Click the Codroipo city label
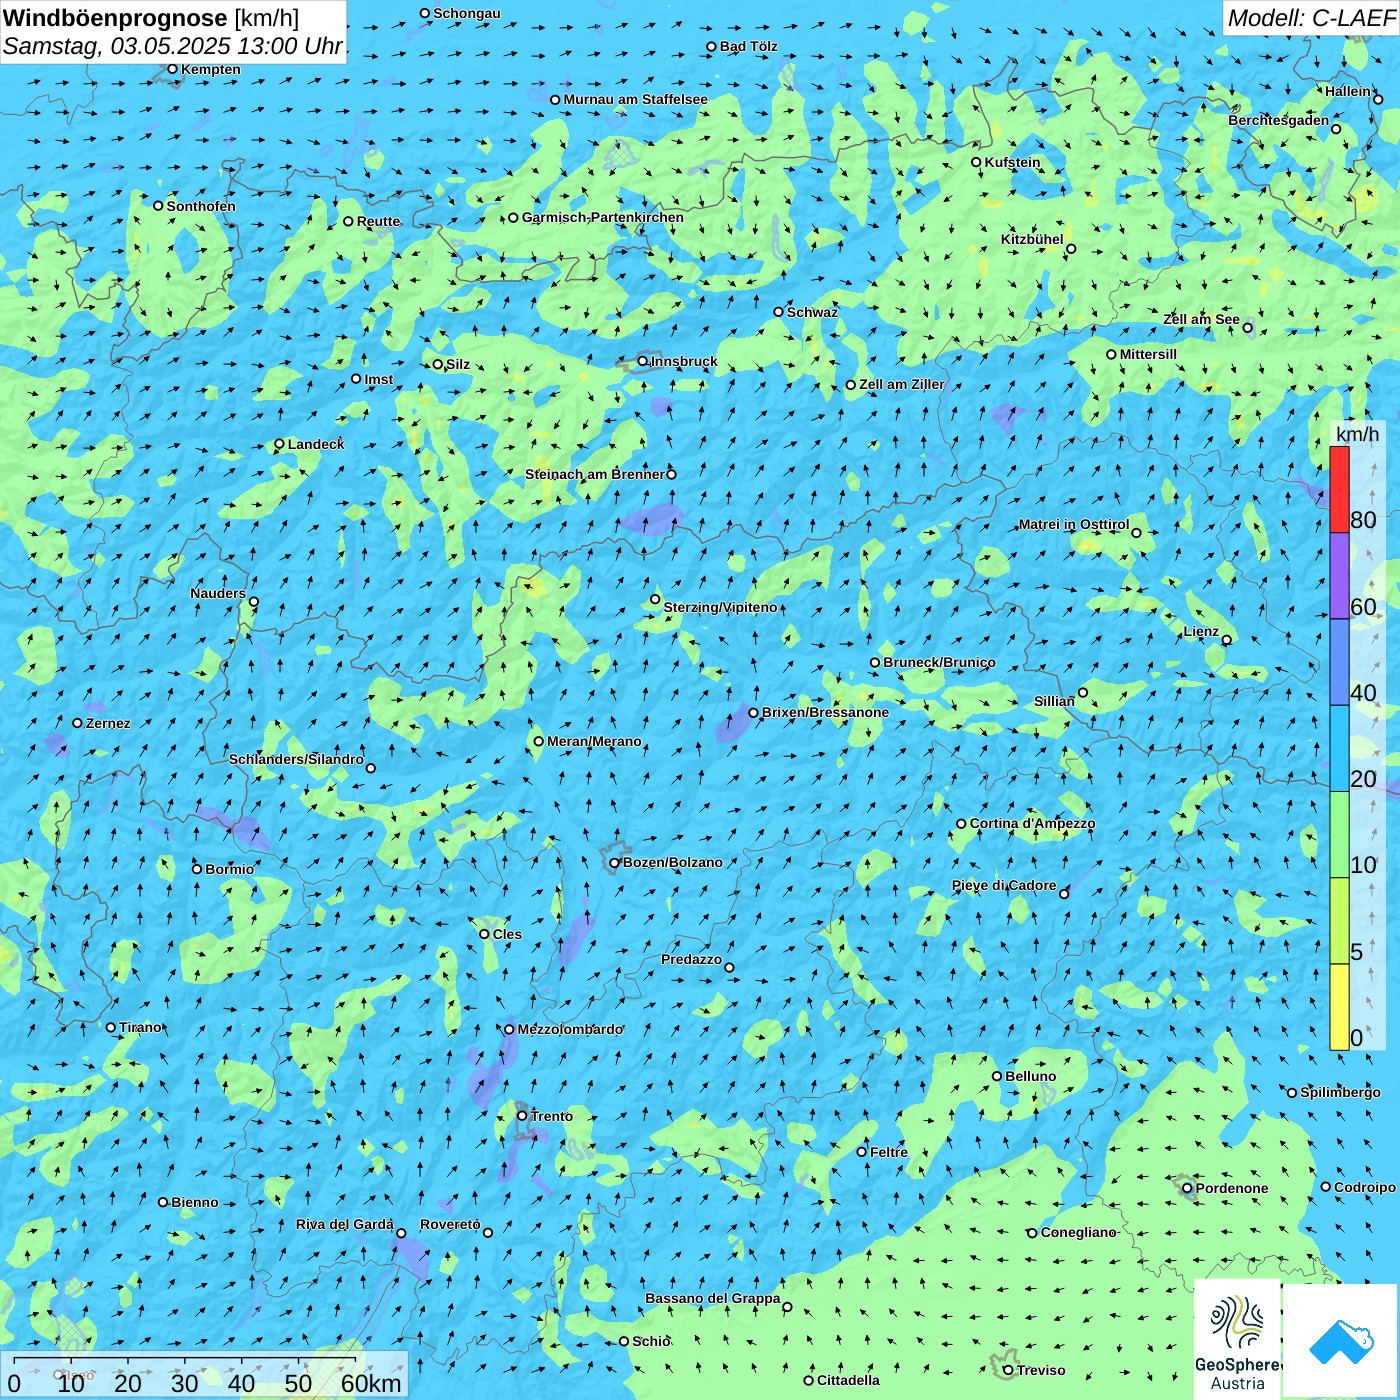1400x1400 pixels. (1365, 1187)
